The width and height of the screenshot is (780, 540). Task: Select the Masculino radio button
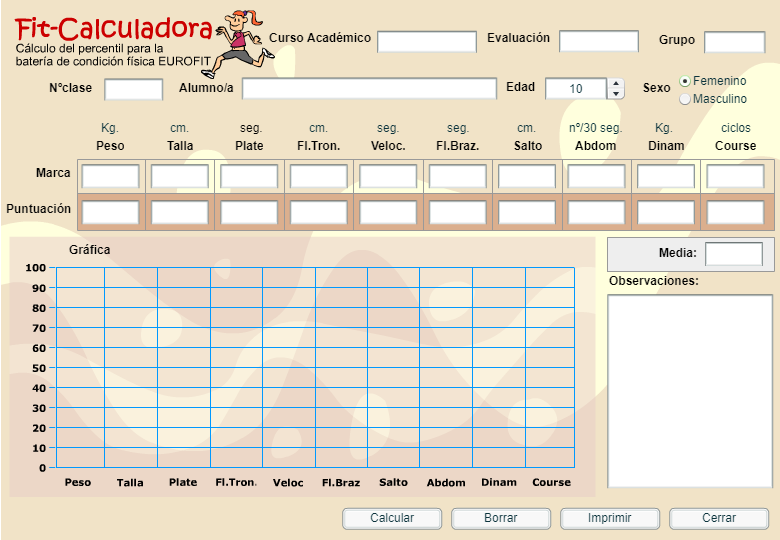(x=685, y=99)
